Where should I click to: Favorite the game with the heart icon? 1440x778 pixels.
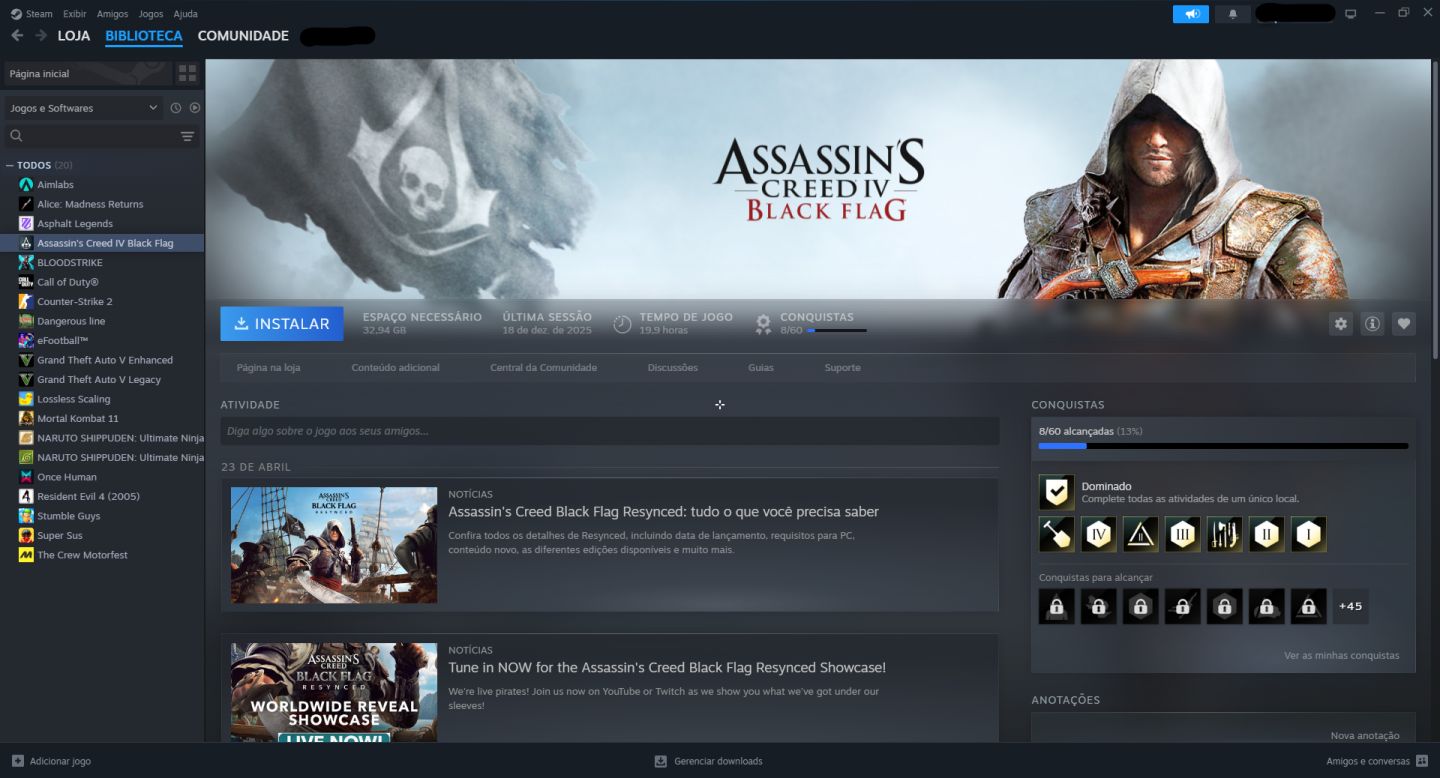click(x=1404, y=324)
